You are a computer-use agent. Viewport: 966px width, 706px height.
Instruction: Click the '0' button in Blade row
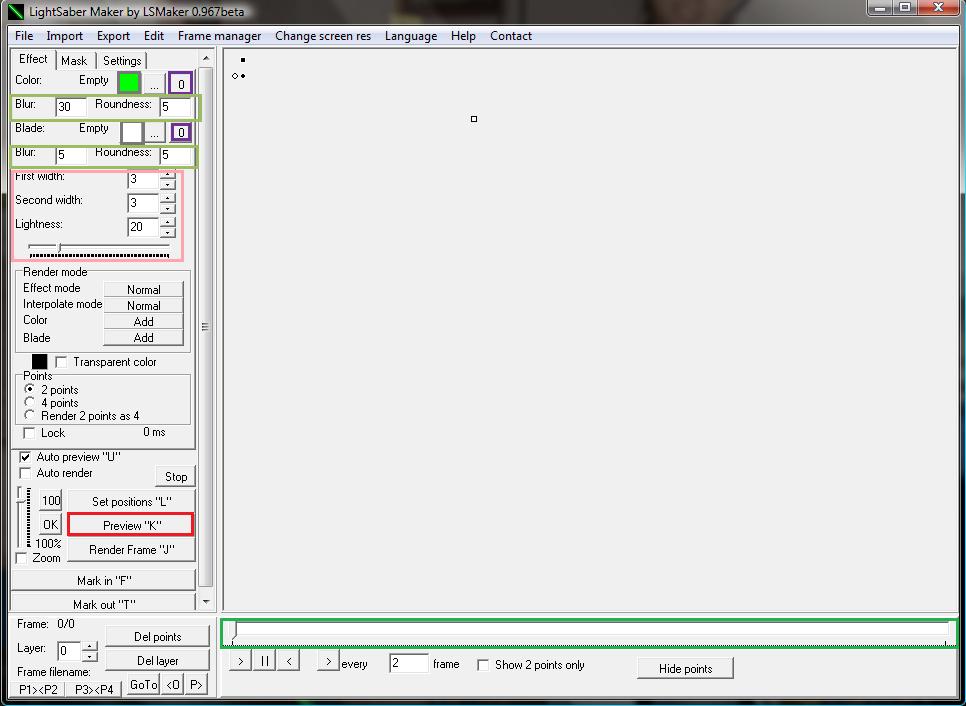pyautogui.click(x=181, y=132)
